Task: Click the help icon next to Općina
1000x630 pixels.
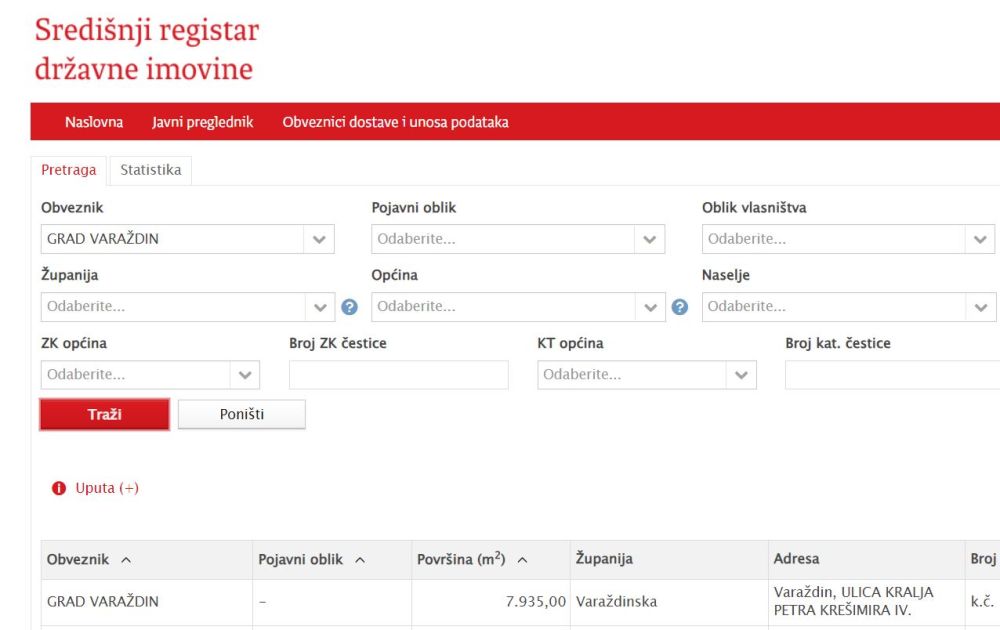Action: click(680, 307)
